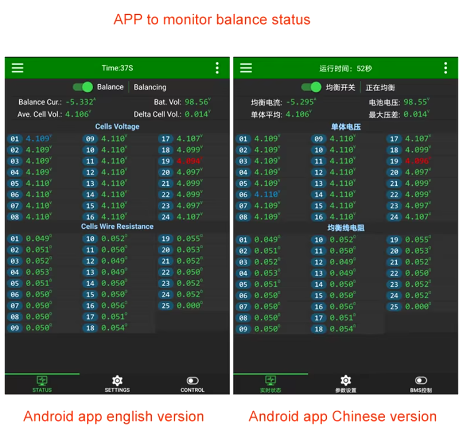This screenshot has width=464, height=429.
Task: Open three-dot overflow menu in English app
Action: (x=217, y=68)
